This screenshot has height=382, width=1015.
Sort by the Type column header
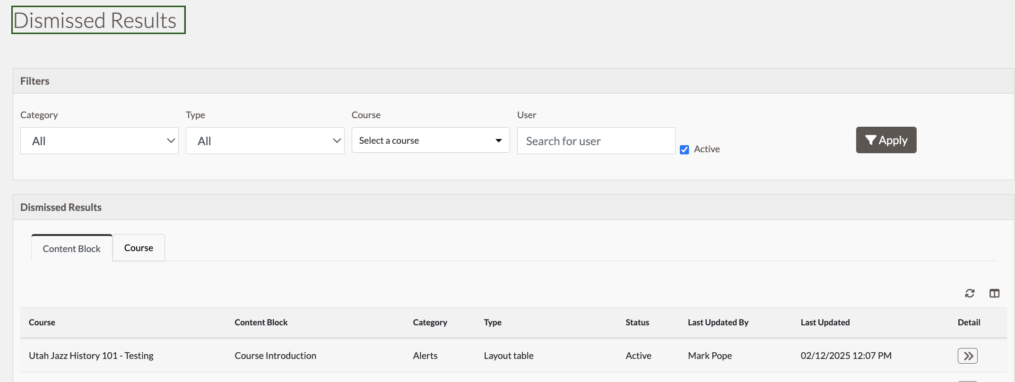pos(493,322)
